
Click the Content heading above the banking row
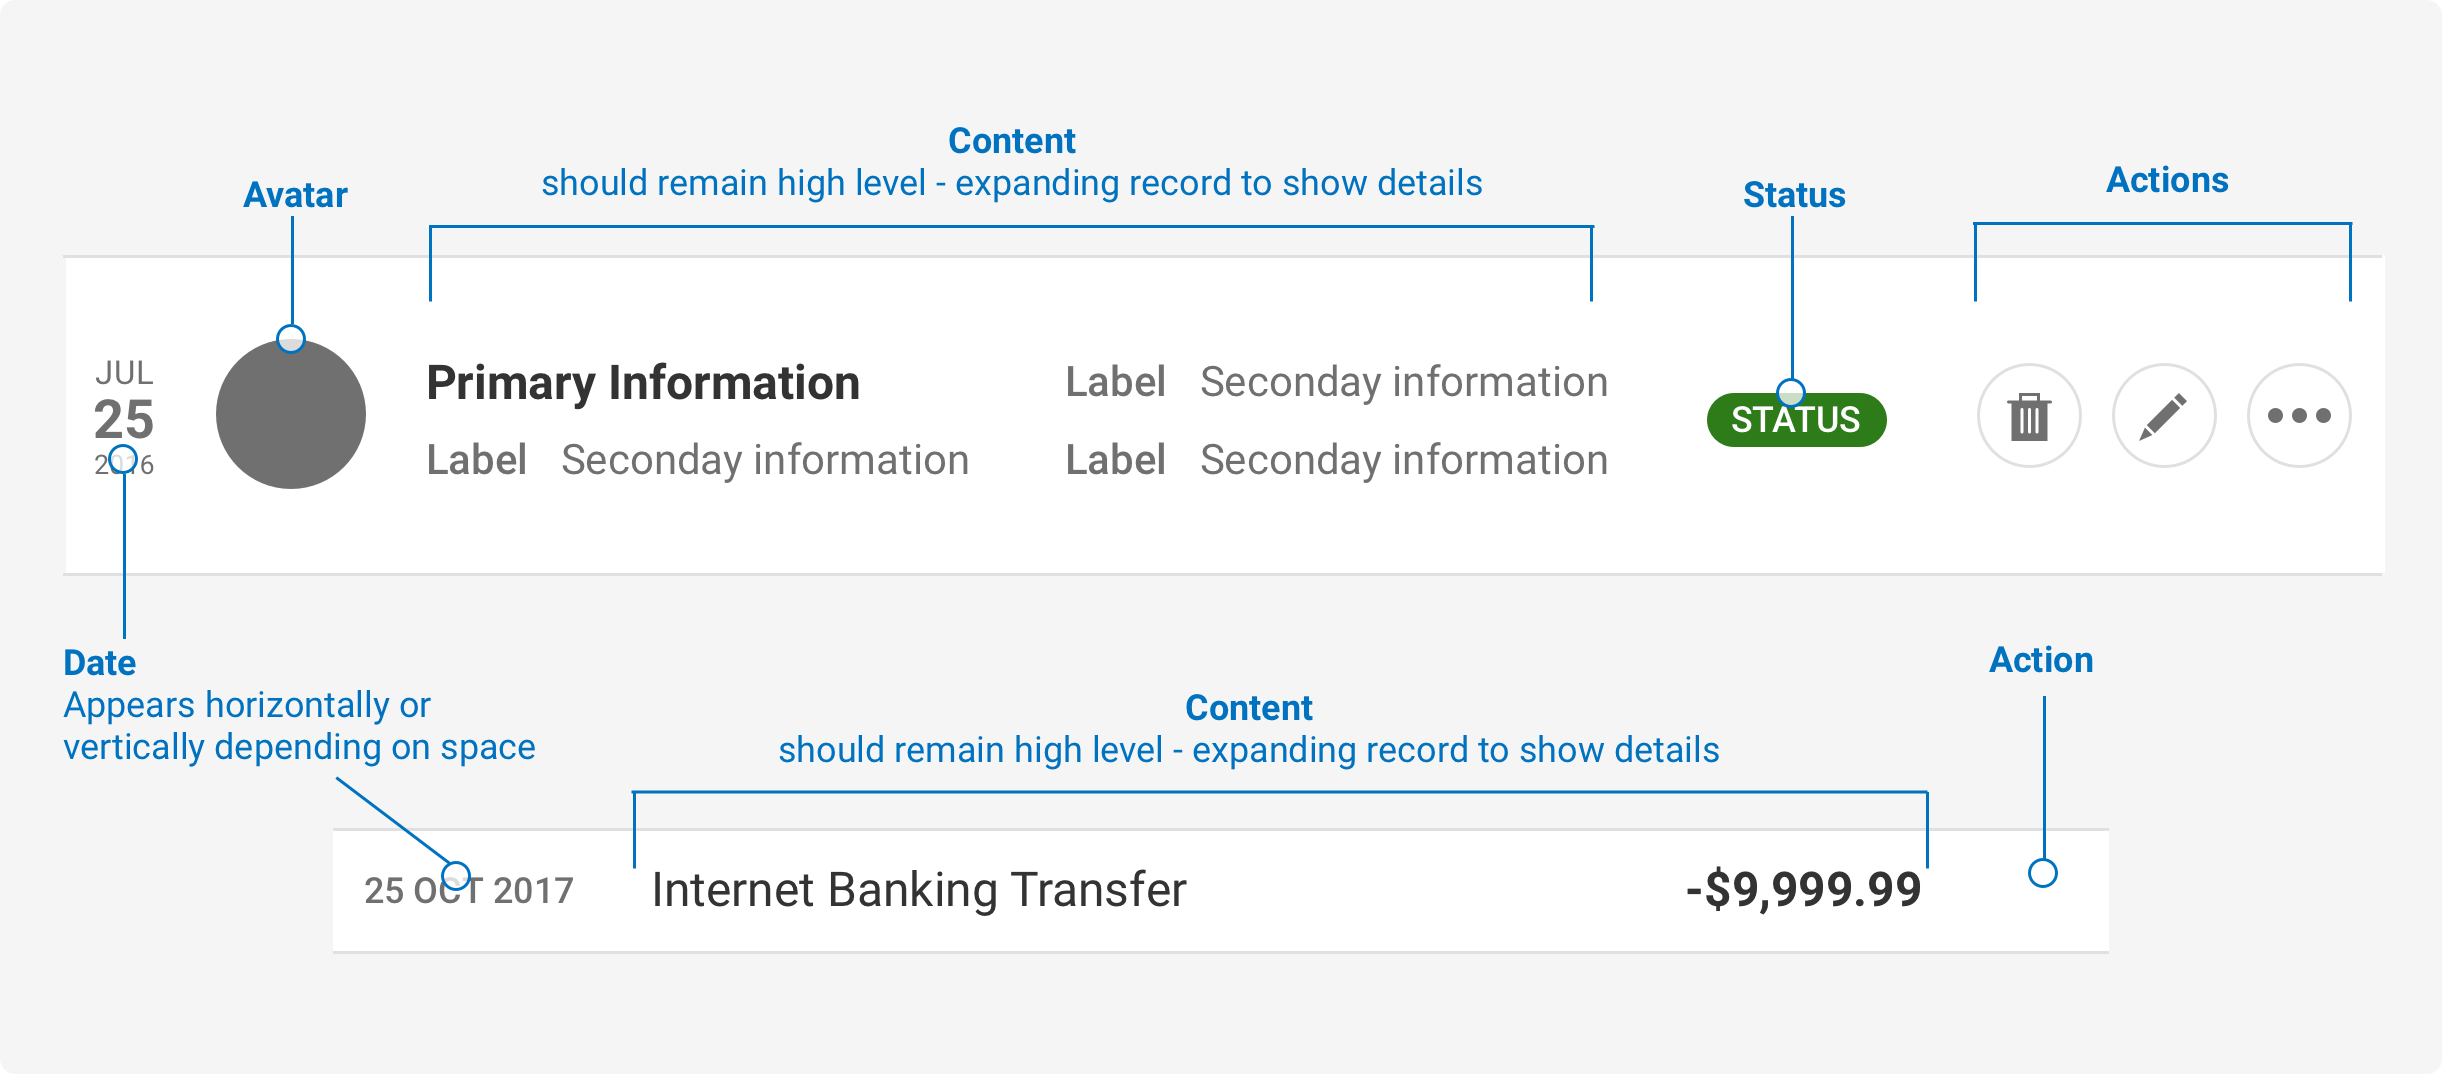pyautogui.click(x=1248, y=708)
